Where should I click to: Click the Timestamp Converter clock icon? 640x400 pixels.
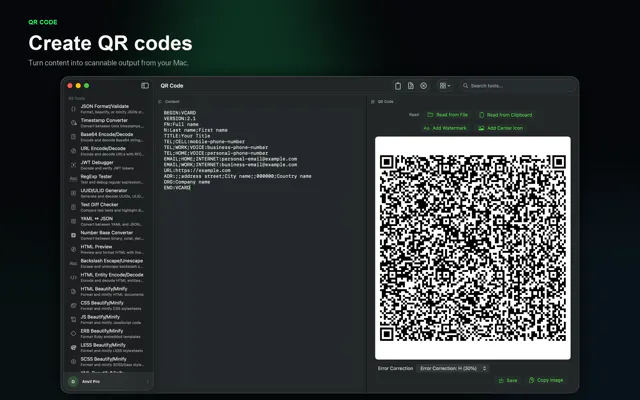click(73, 123)
